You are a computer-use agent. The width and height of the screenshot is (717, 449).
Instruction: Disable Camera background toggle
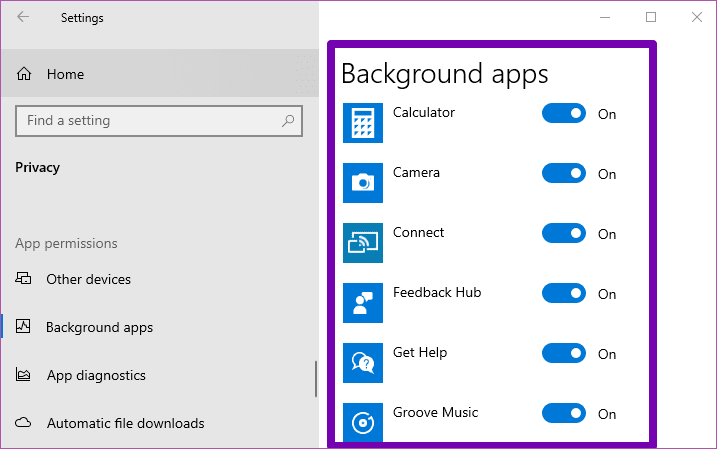click(x=564, y=173)
